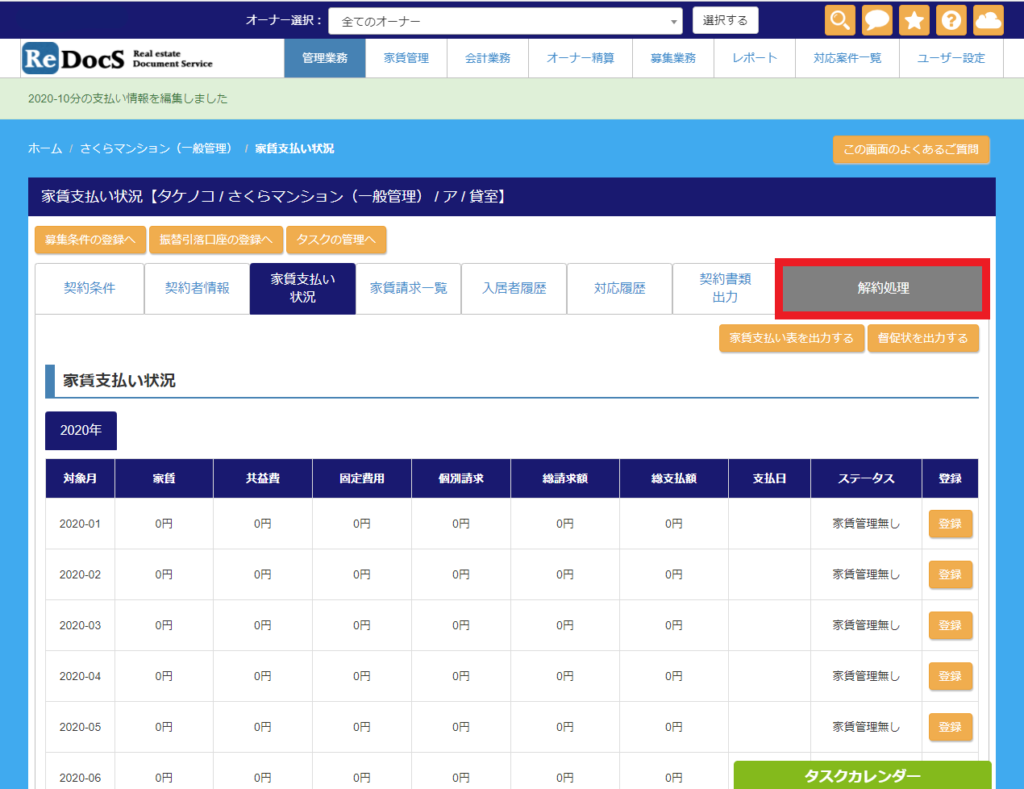Click この画面のよくあるご質問 button
1024x789 pixels.
911,150
